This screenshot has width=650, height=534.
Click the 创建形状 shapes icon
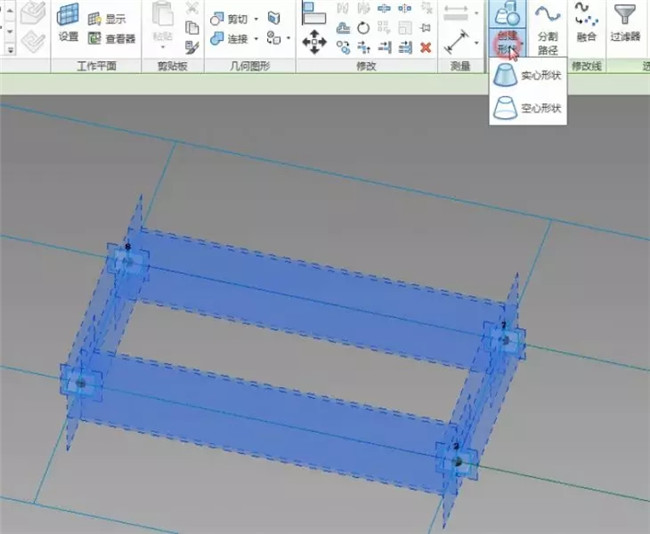tap(507, 14)
